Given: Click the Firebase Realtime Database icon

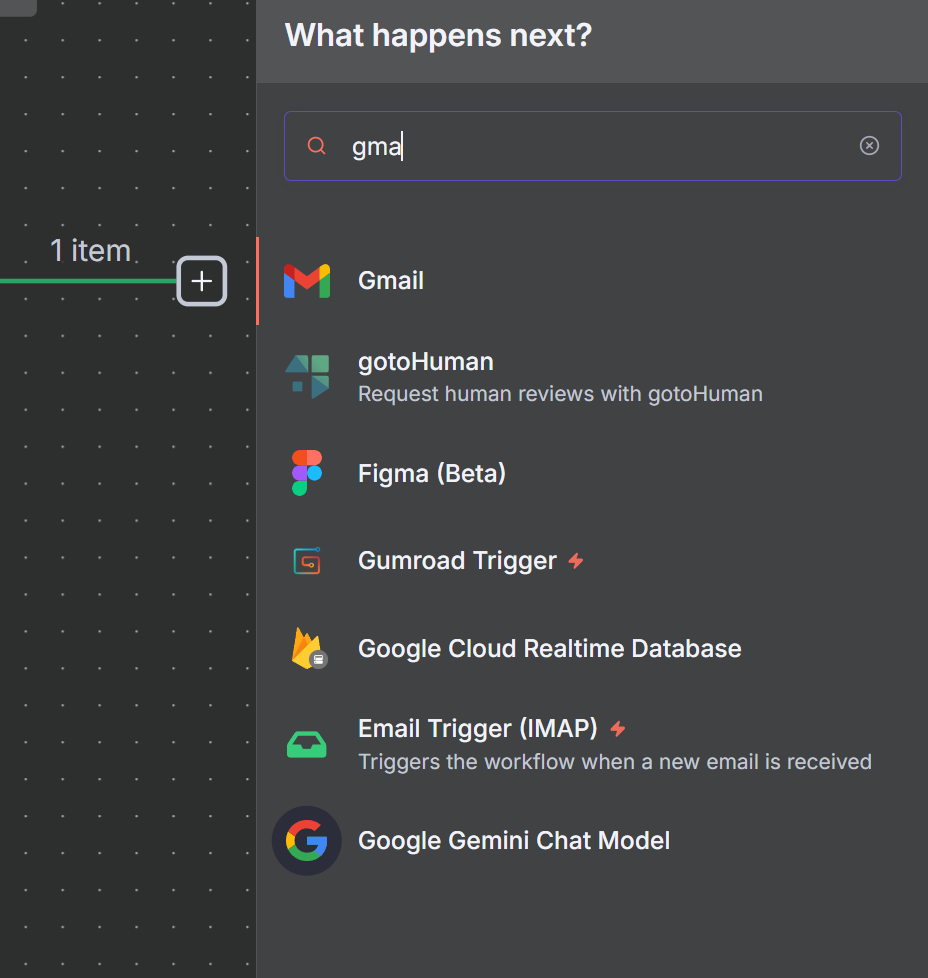Looking at the screenshot, I should [x=308, y=649].
